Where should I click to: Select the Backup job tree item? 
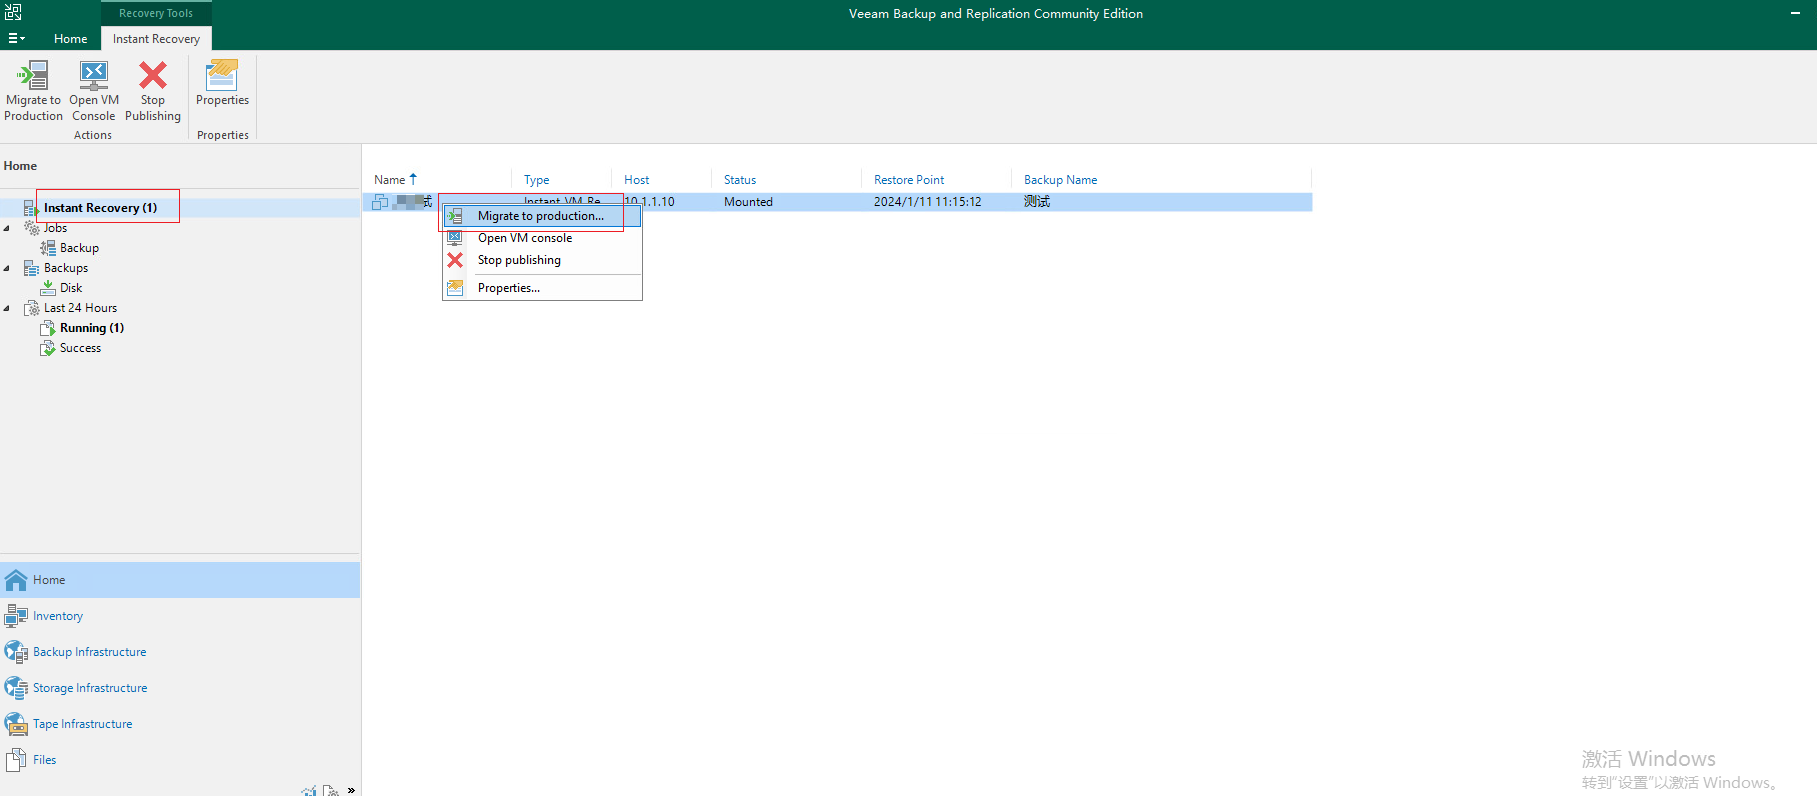click(79, 248)
